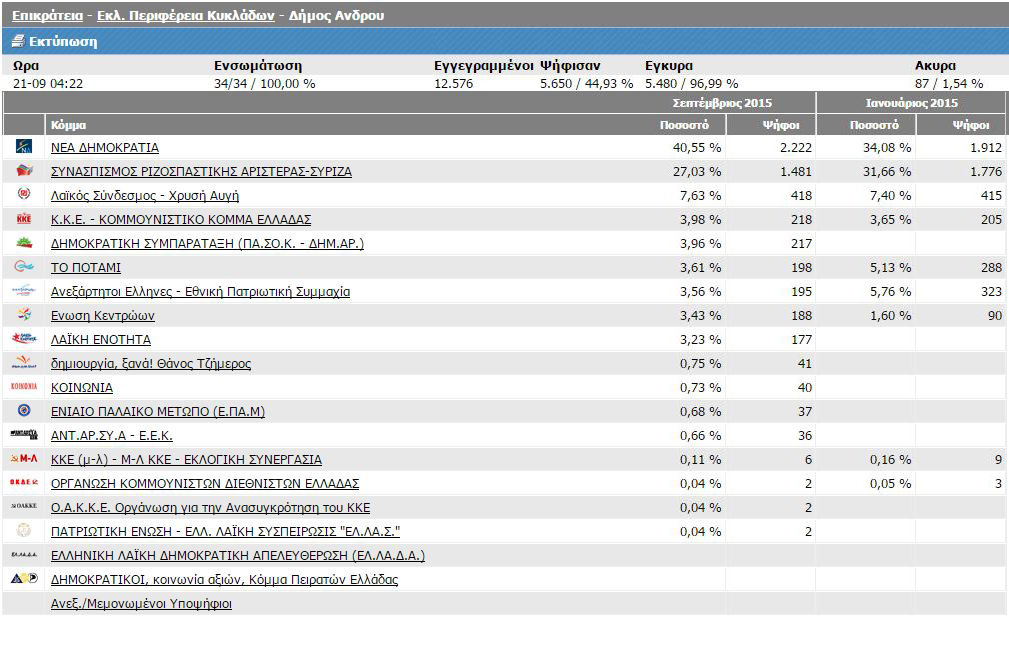Open Λαϊκός Σύνδεσμος - Χρυσή Αυγή link
The width and height of the screenshot is (1009, 658).
(x=145, y=196)
